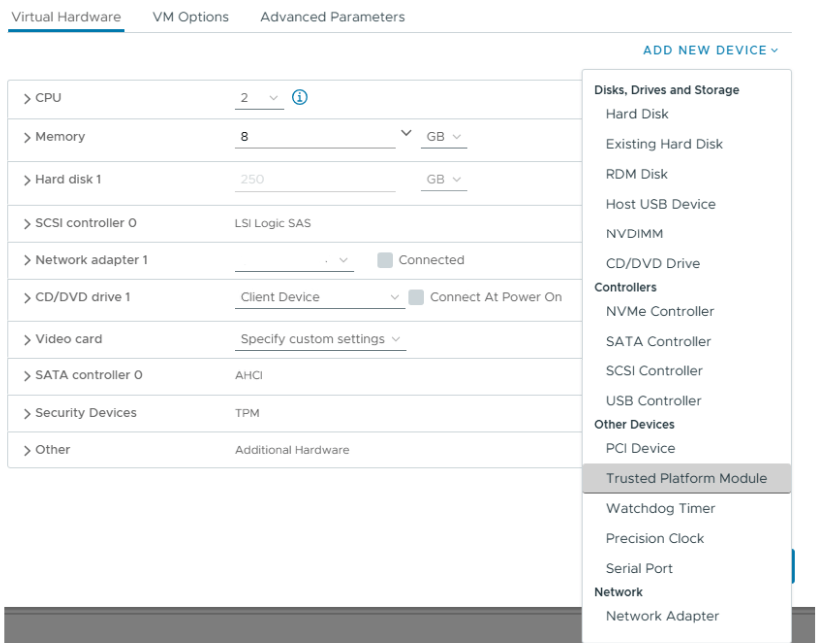The width and height of the screenshot is (816, 643).
Task: Select NVMe Controller menu entry
Action: 660,312
